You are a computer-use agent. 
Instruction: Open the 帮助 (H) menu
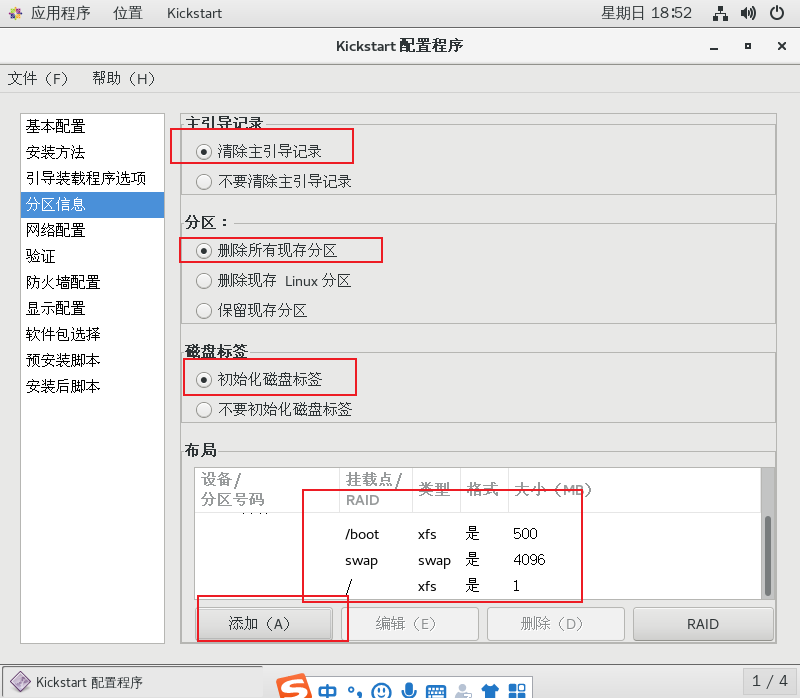coord(123,79)
